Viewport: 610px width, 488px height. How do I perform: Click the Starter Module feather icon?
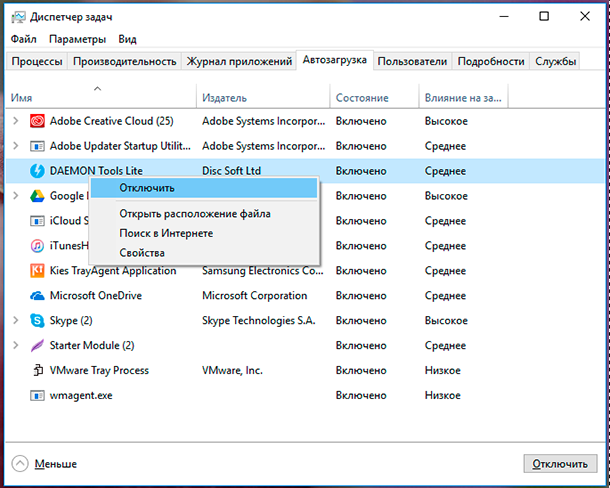[x=37, y=345]
